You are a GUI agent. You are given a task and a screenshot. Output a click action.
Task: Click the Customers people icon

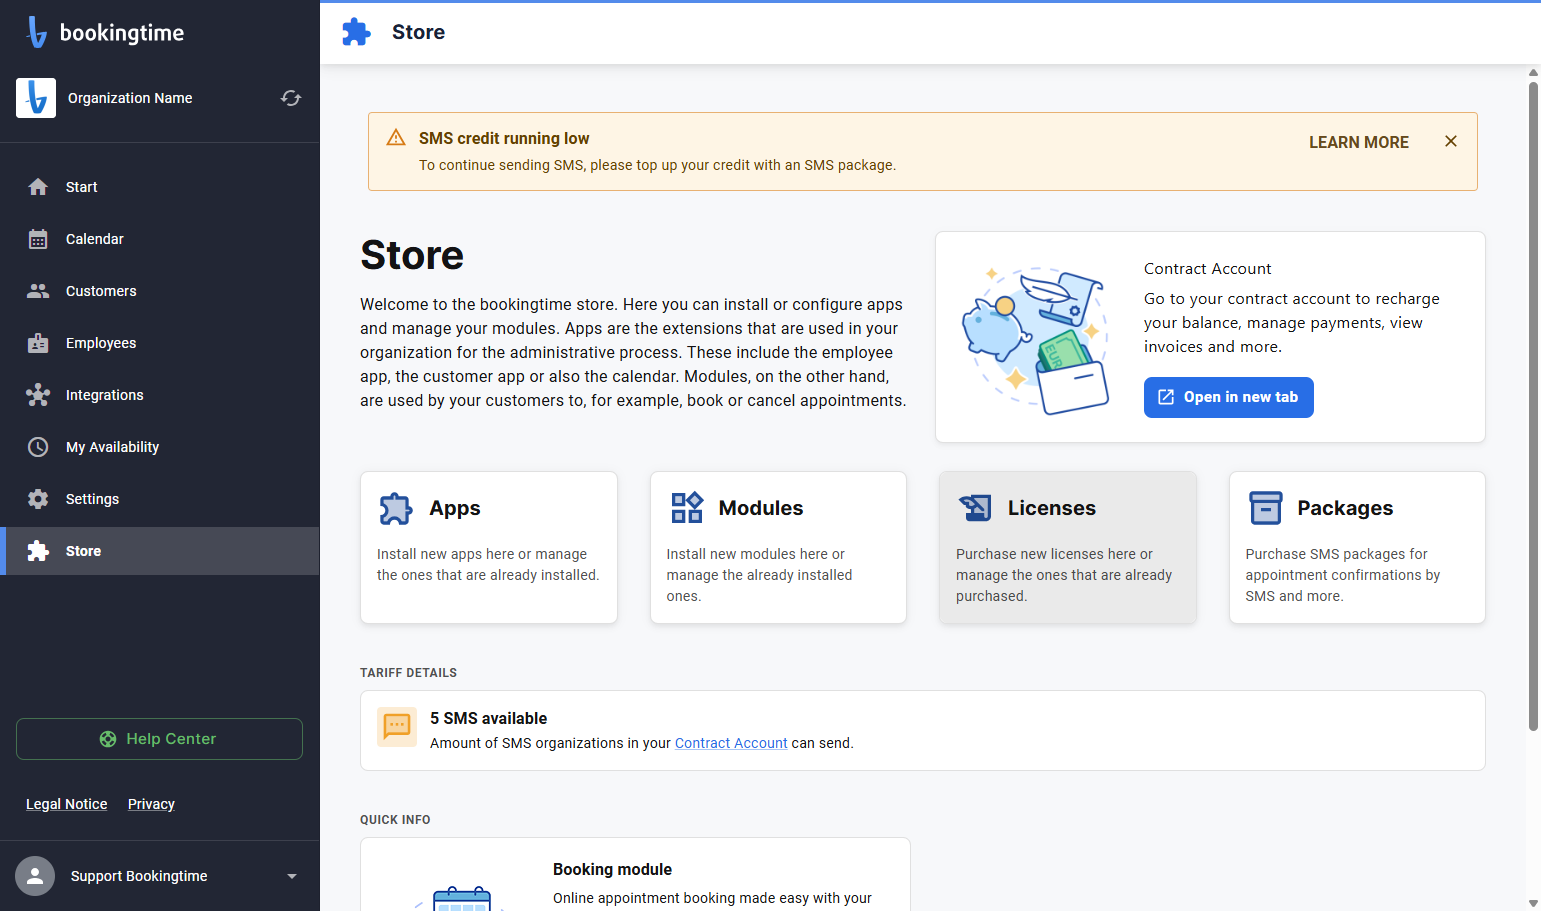pos(38,291)
